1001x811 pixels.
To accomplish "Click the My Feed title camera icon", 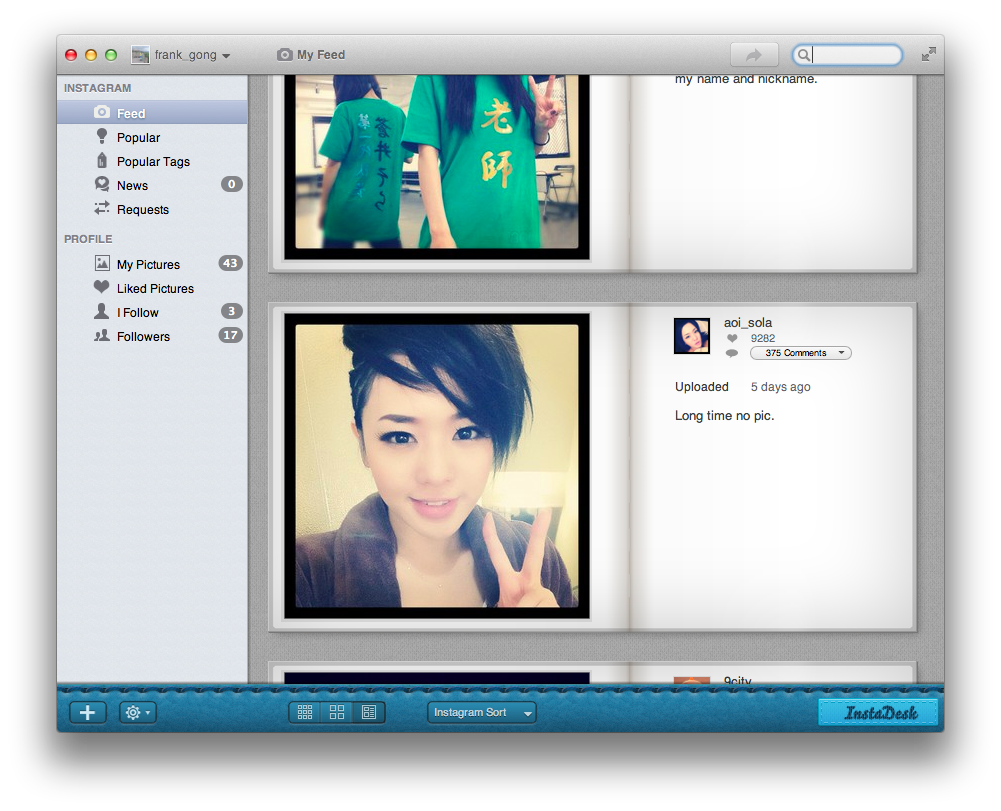I will point(285,55).
